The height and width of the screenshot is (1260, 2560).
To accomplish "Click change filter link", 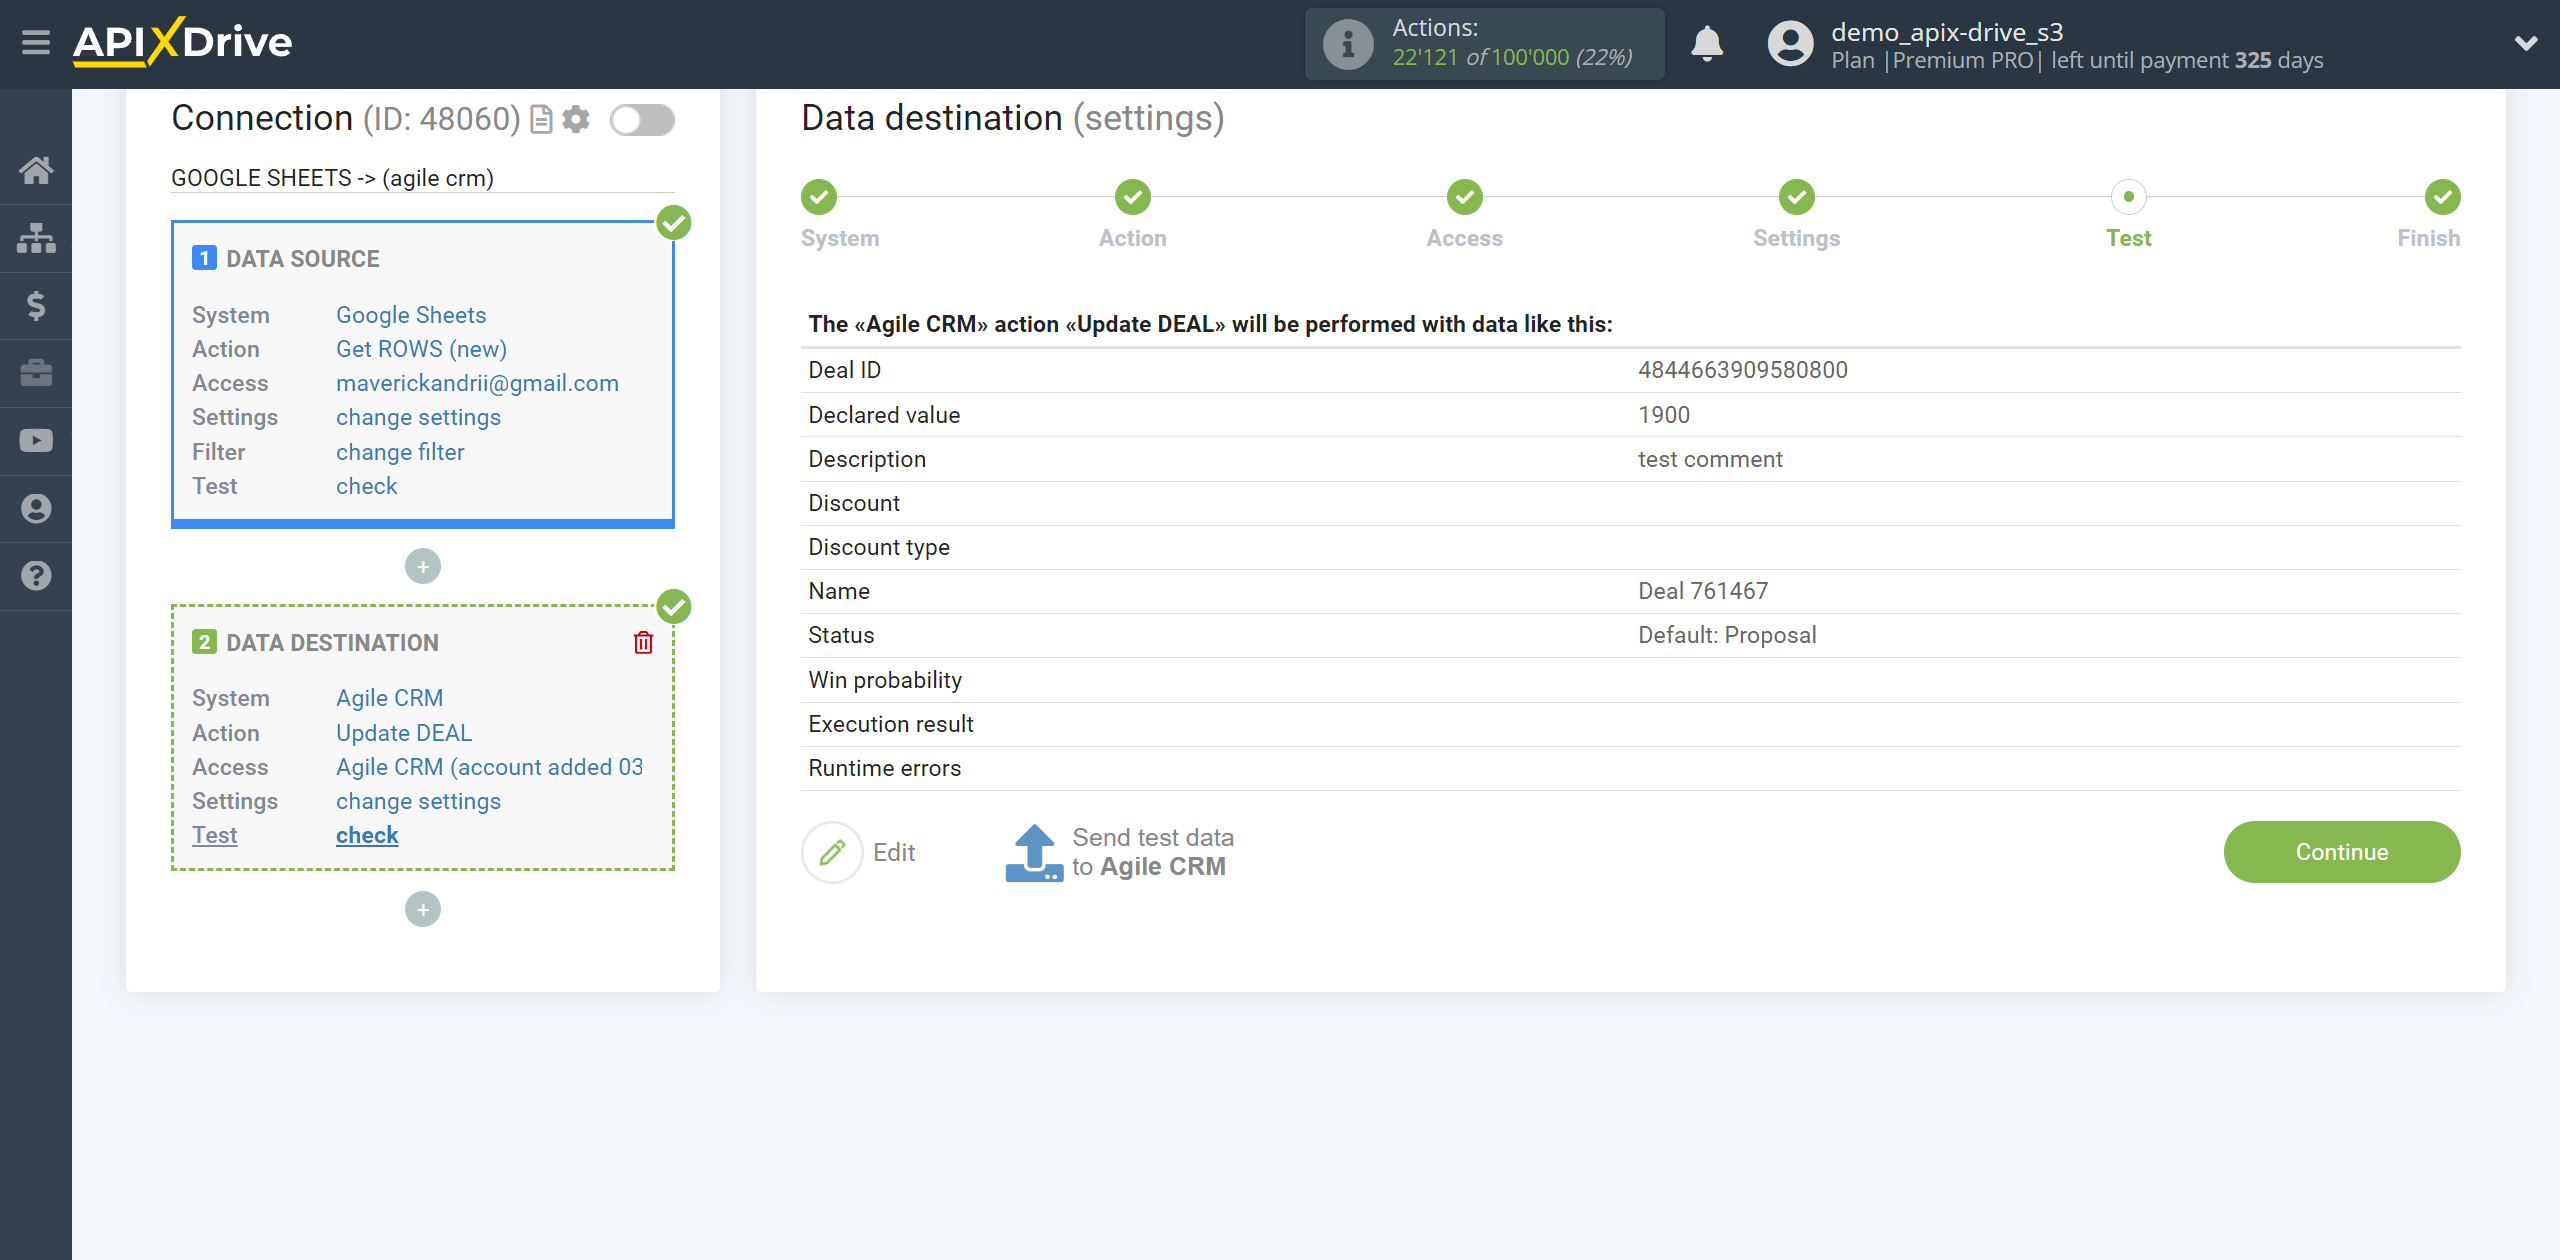I will 400,452.
